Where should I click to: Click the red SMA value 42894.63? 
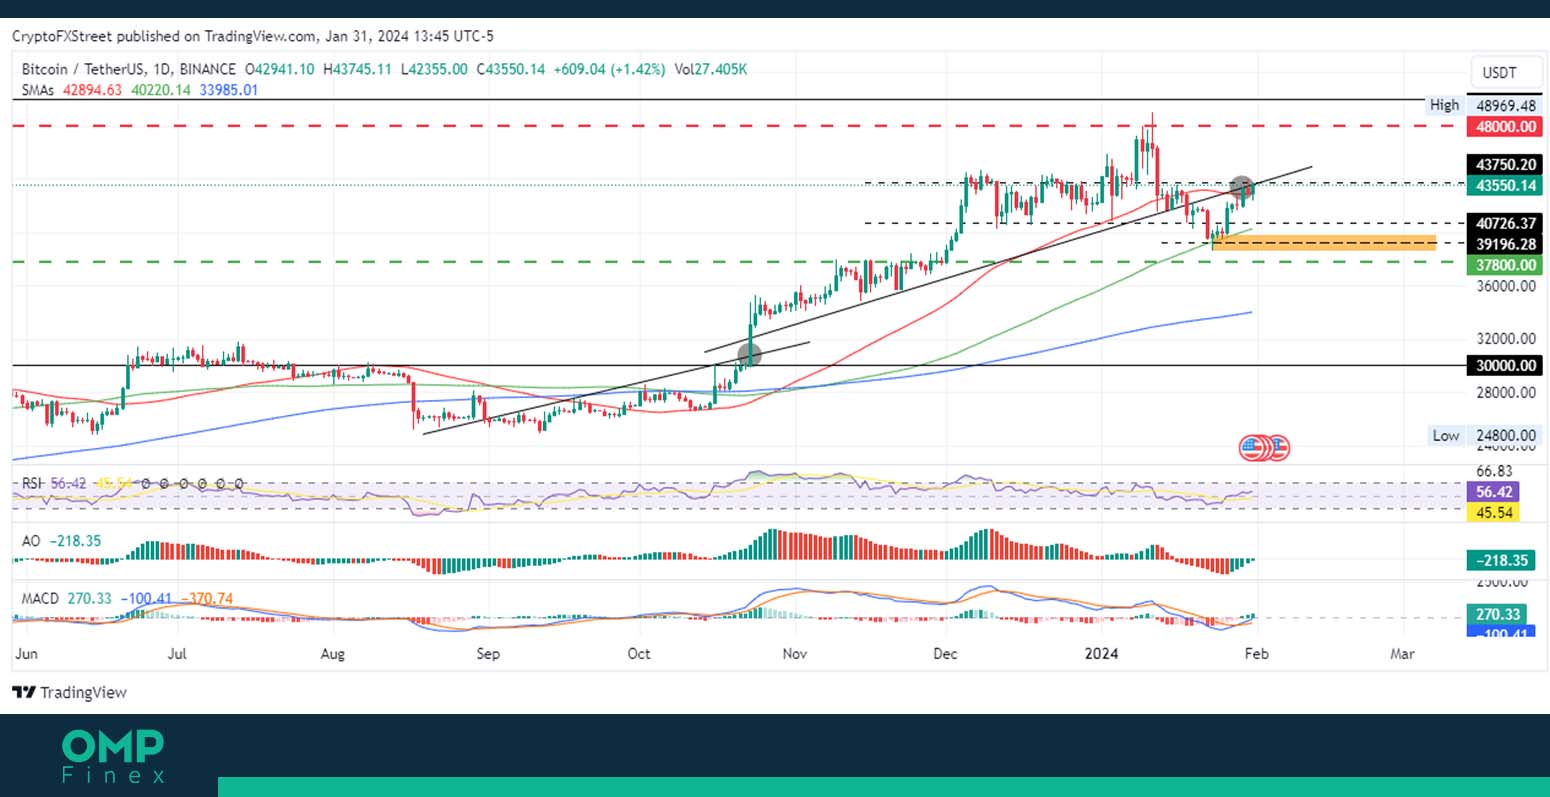tap(92, 89)
